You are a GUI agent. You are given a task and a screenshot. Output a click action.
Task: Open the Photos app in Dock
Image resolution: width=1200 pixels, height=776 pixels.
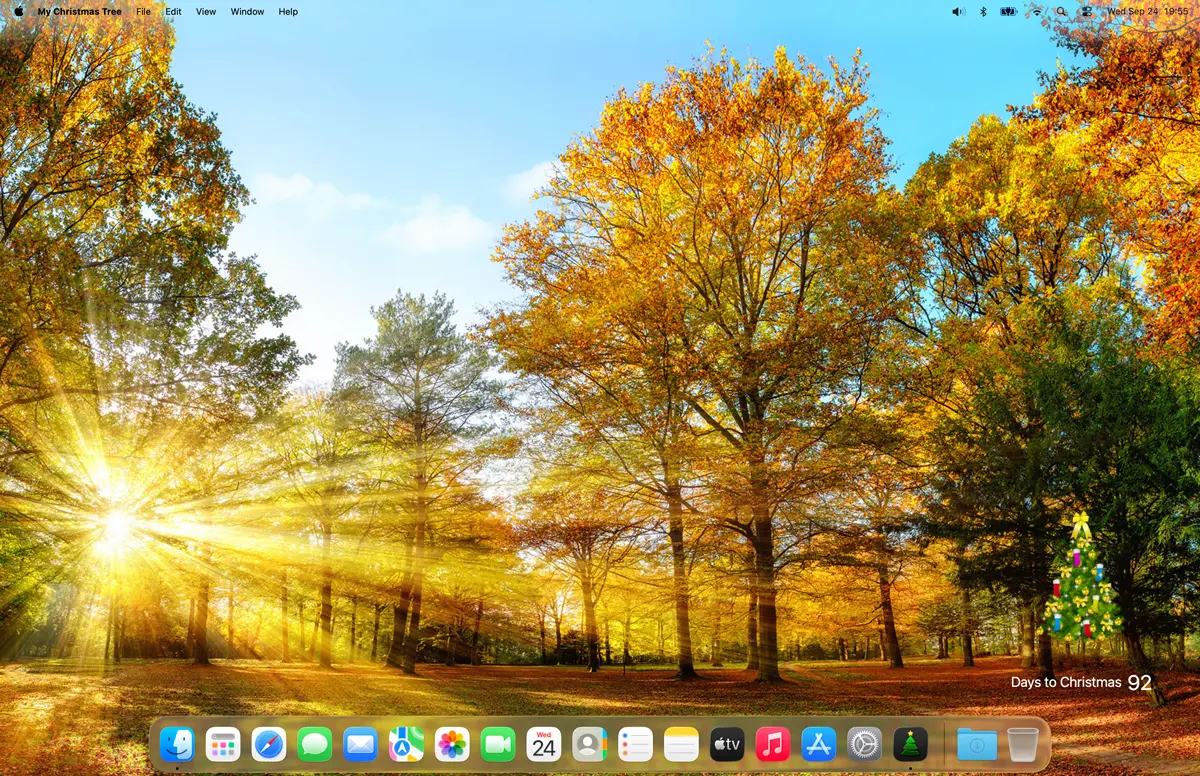pyautogui.click(x=452, y=744)
